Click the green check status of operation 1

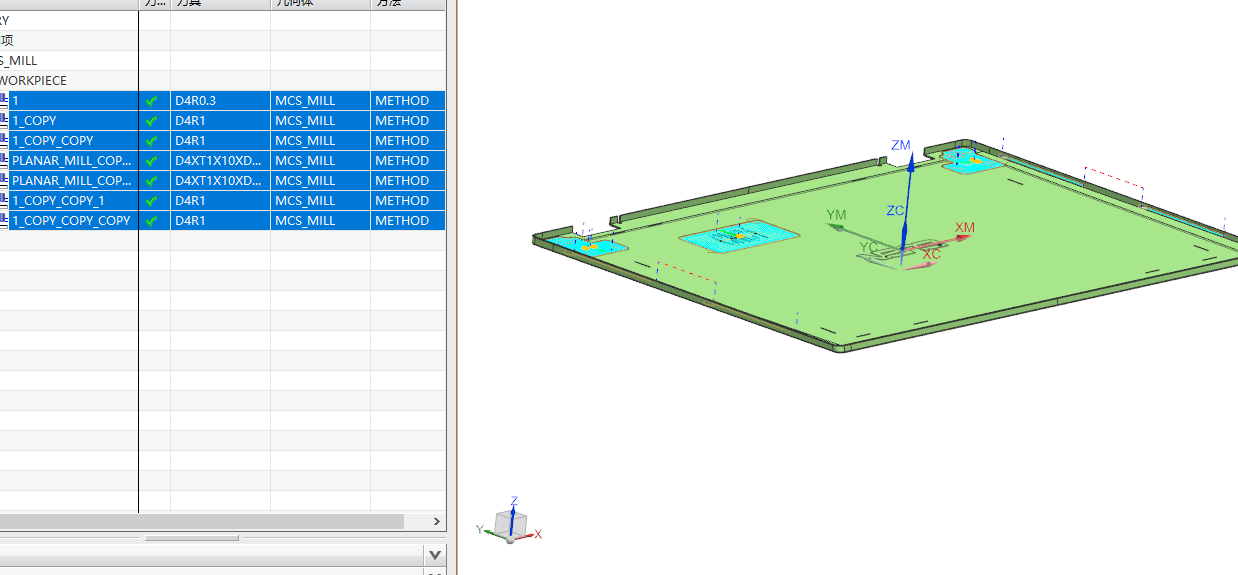[x=151, y=101]
